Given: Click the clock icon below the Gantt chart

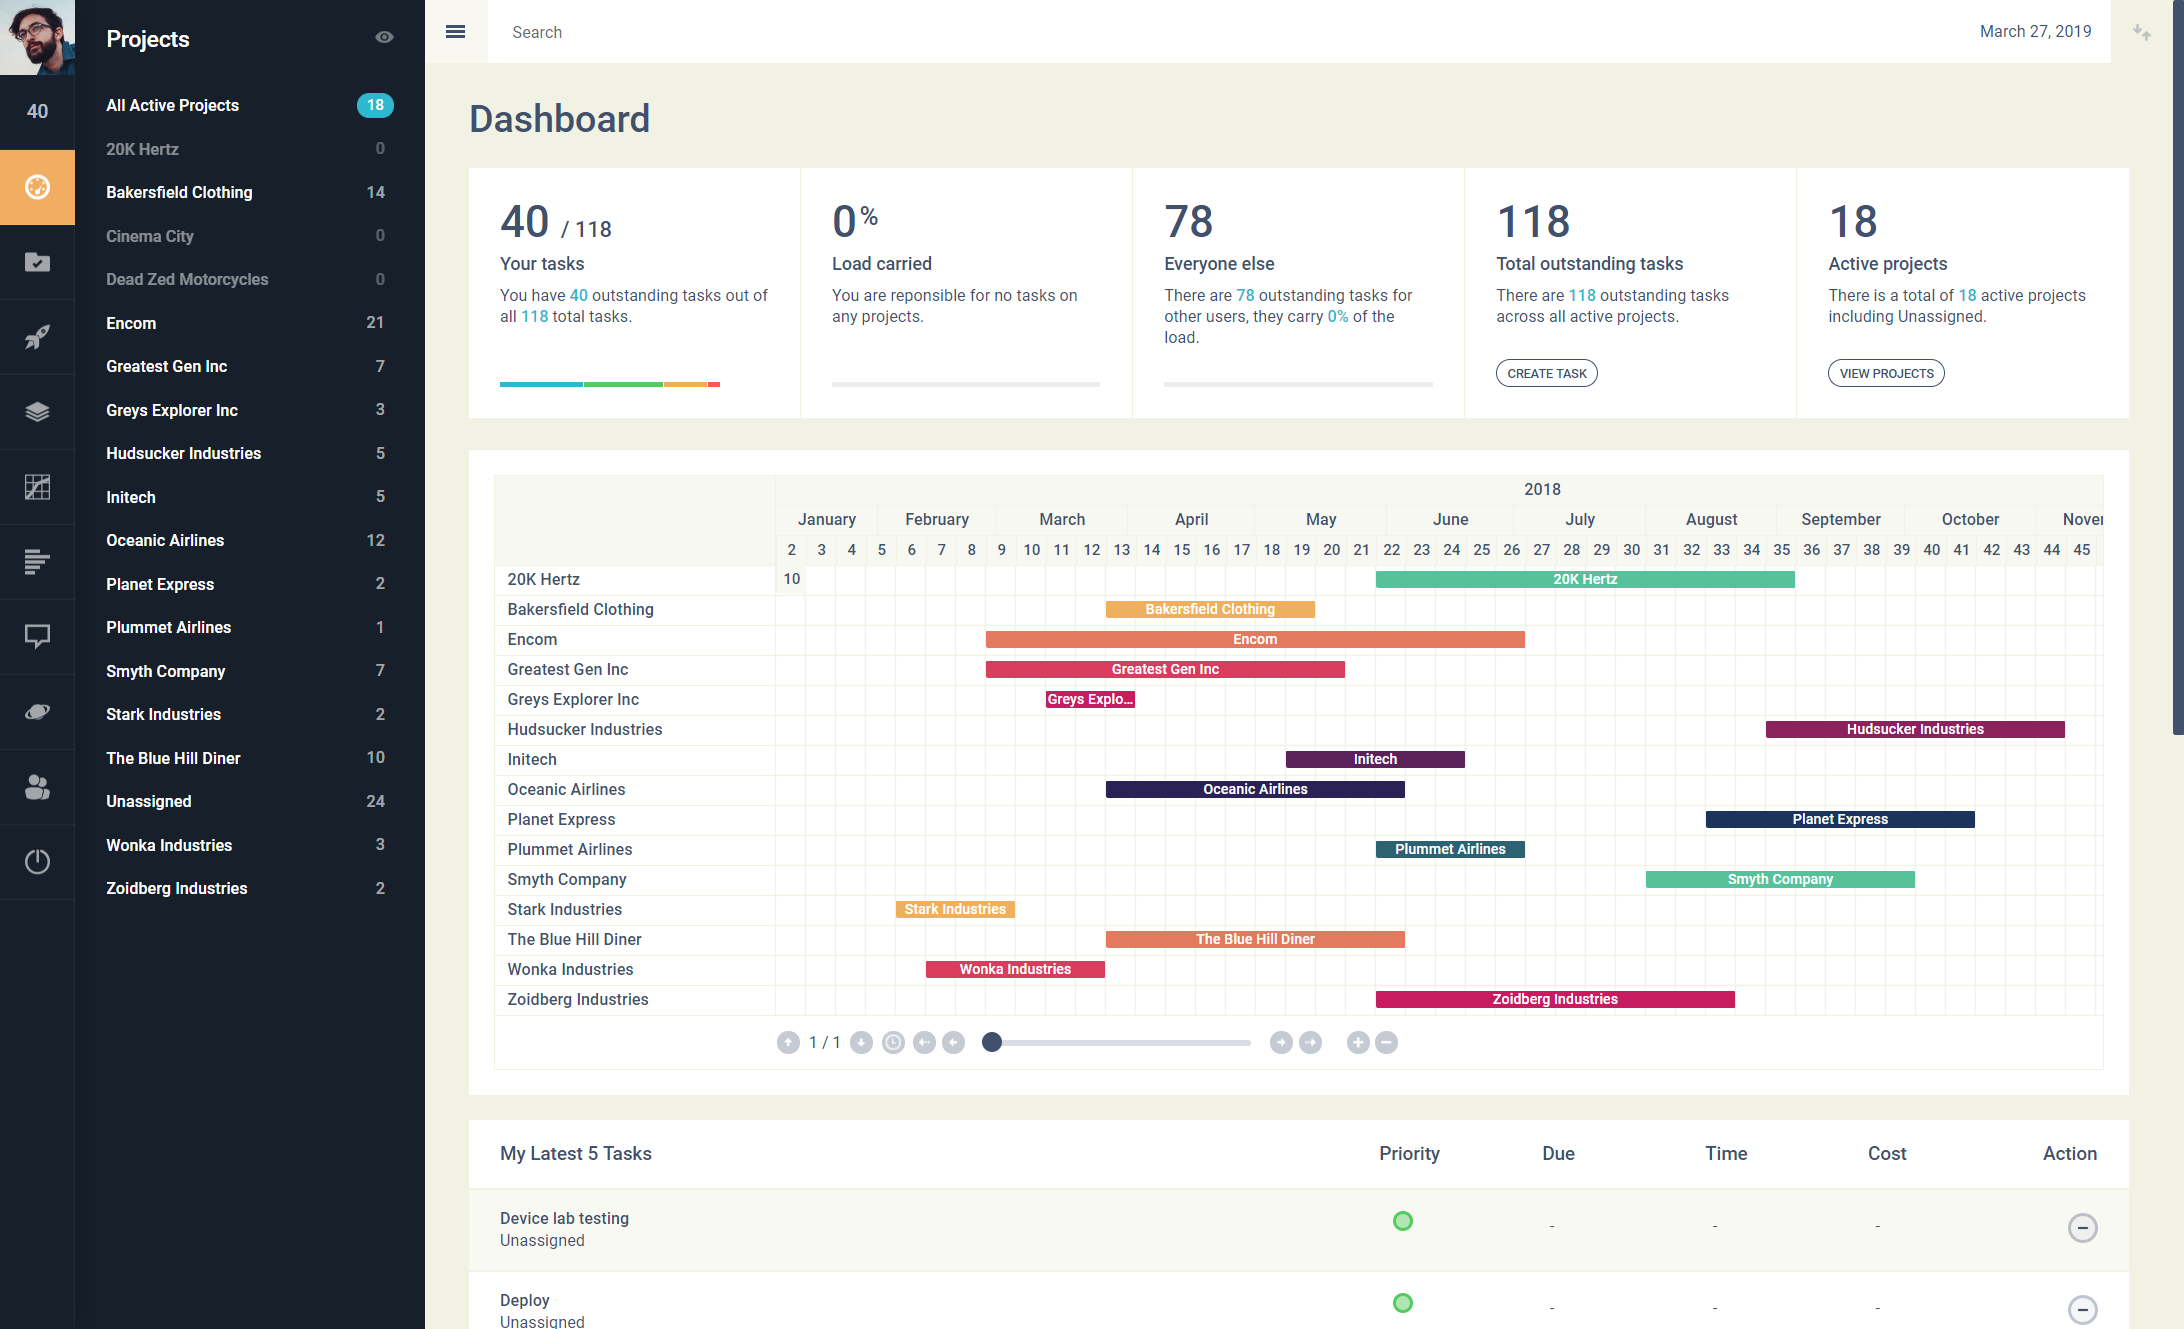Looking at the screenshot, I should [x=893, y=1043].
